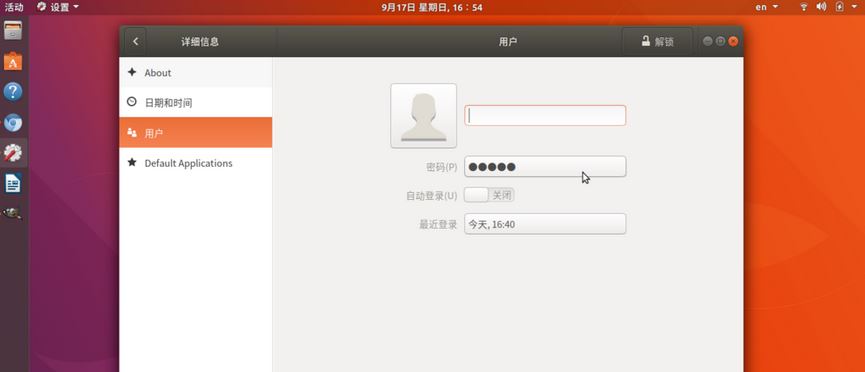This screenshot has width=865, height=372.
Task: Click the 自动登录(U) label
Action: tap(431, 195)
